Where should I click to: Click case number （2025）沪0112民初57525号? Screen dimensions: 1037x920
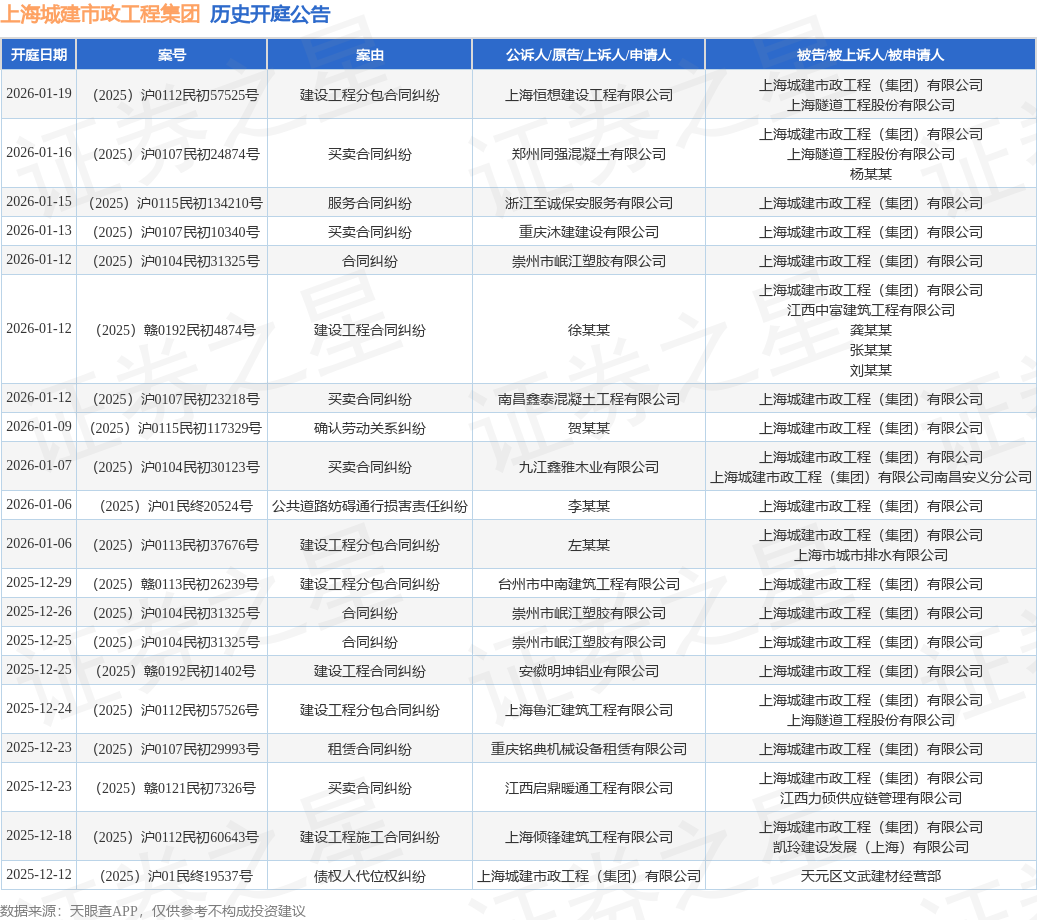(175, 94)
